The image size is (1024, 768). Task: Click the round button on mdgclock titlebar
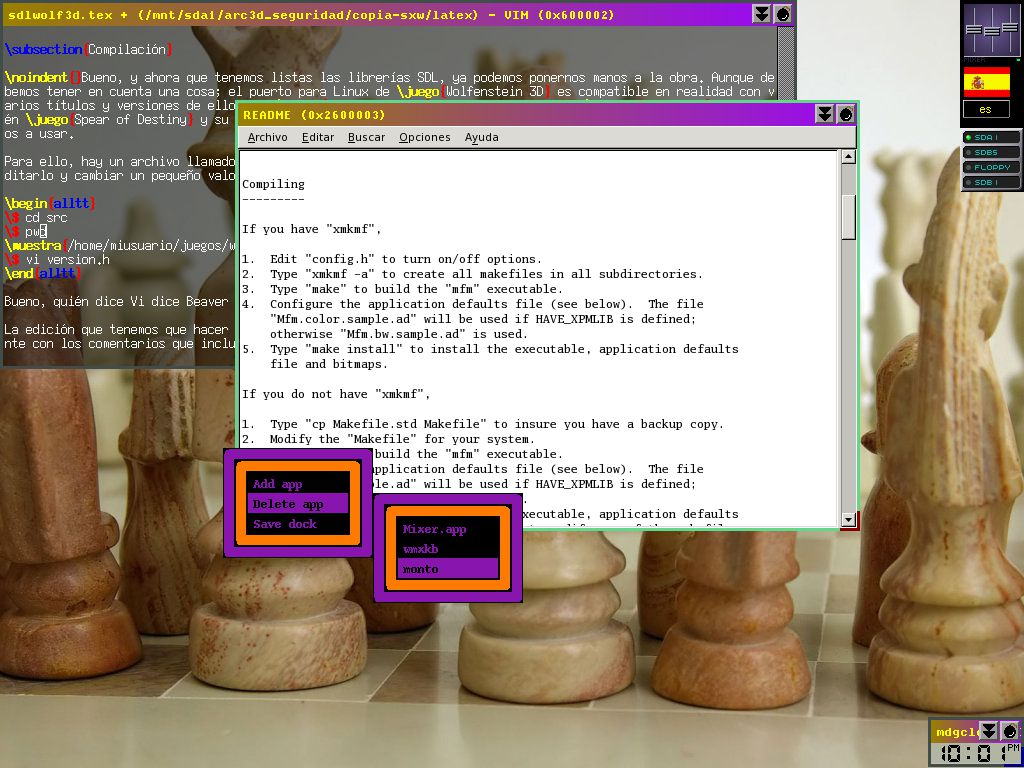tap(1010, 731)
